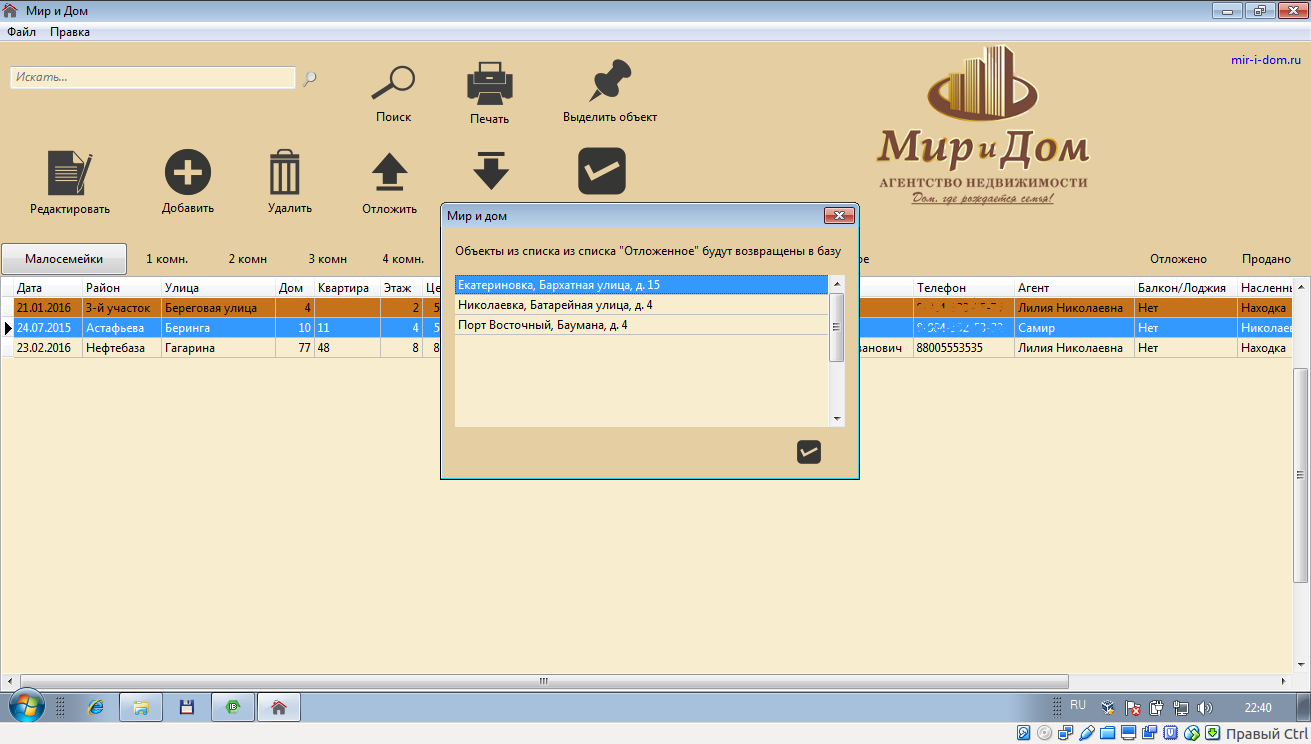Sort by the Балкон/Лоджия column header
Screen dimensions: 1311x744
click(x=1185, y=288)
